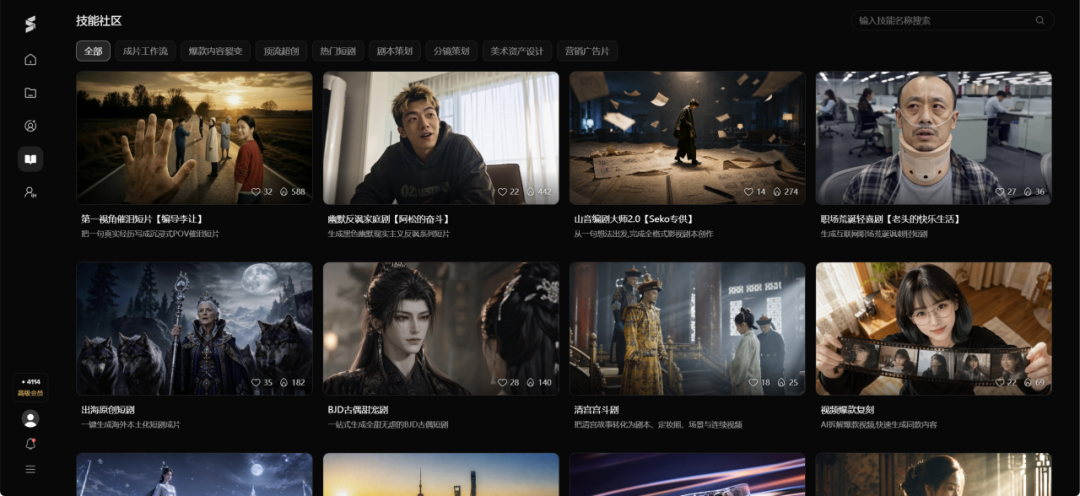The image size is (1080, 496).
Task: Click flame icon on 第一视角催泪短片 card
Action: (284, 192)
